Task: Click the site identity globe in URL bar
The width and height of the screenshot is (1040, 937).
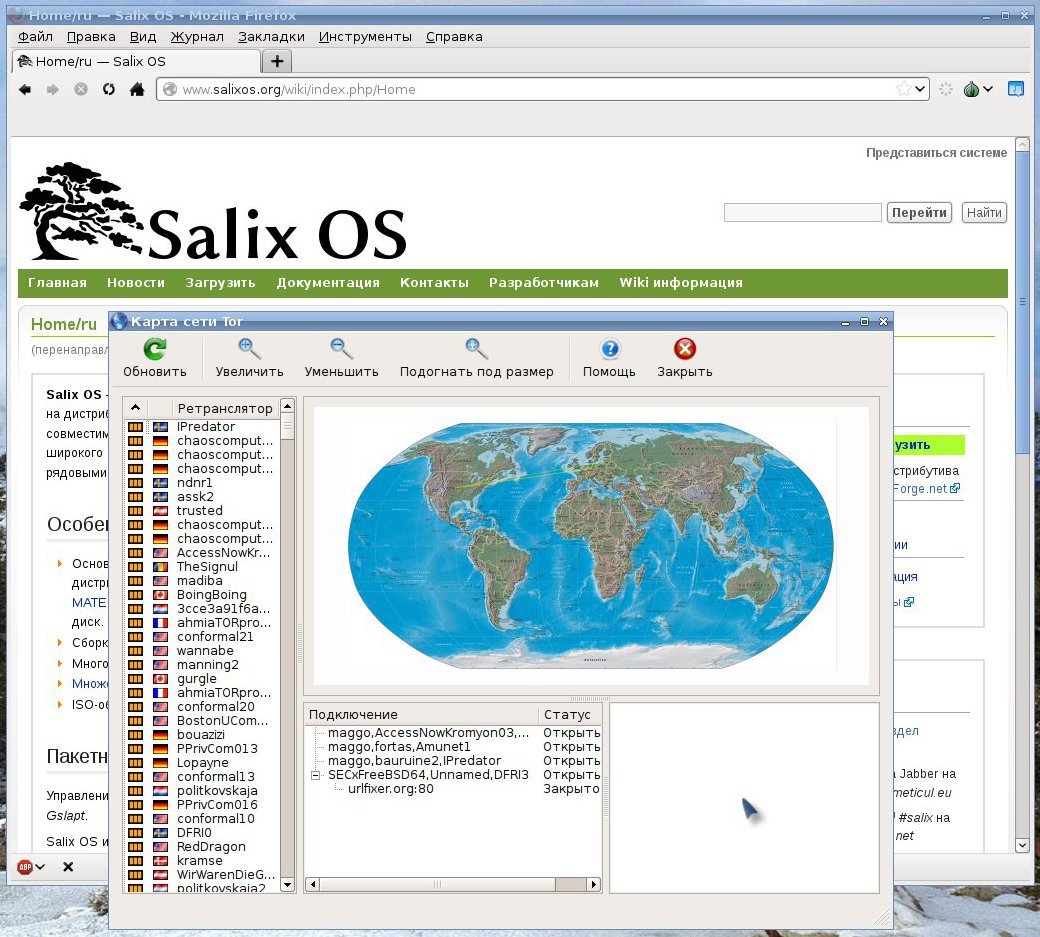Action: coord(170,89)
